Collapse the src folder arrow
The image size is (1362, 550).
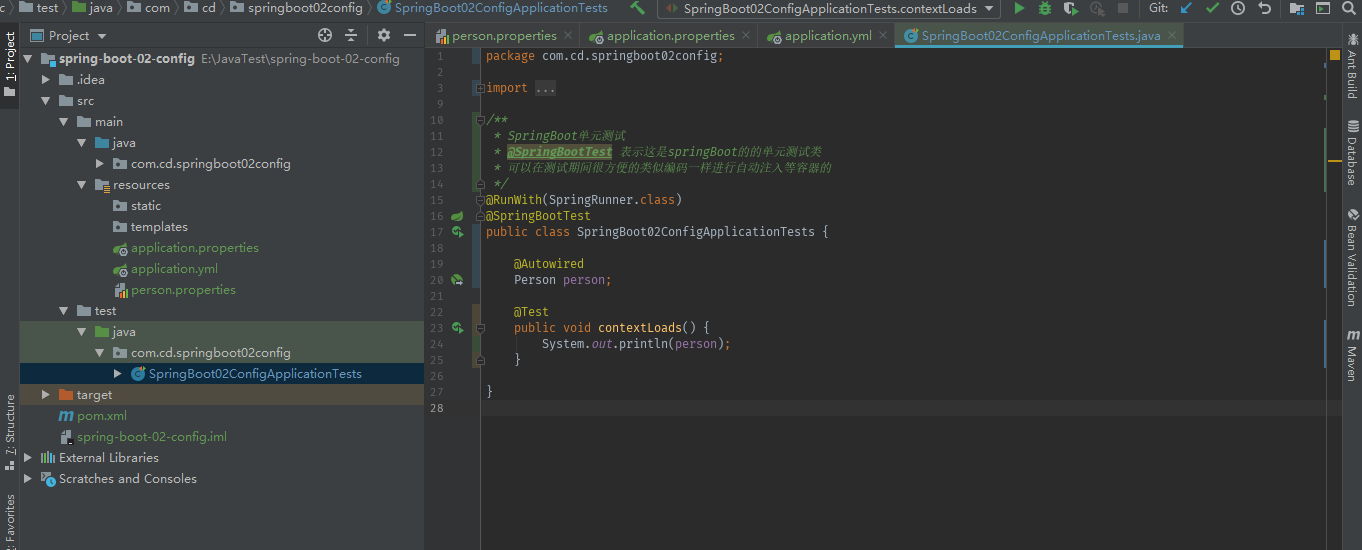tap(46, 100)
